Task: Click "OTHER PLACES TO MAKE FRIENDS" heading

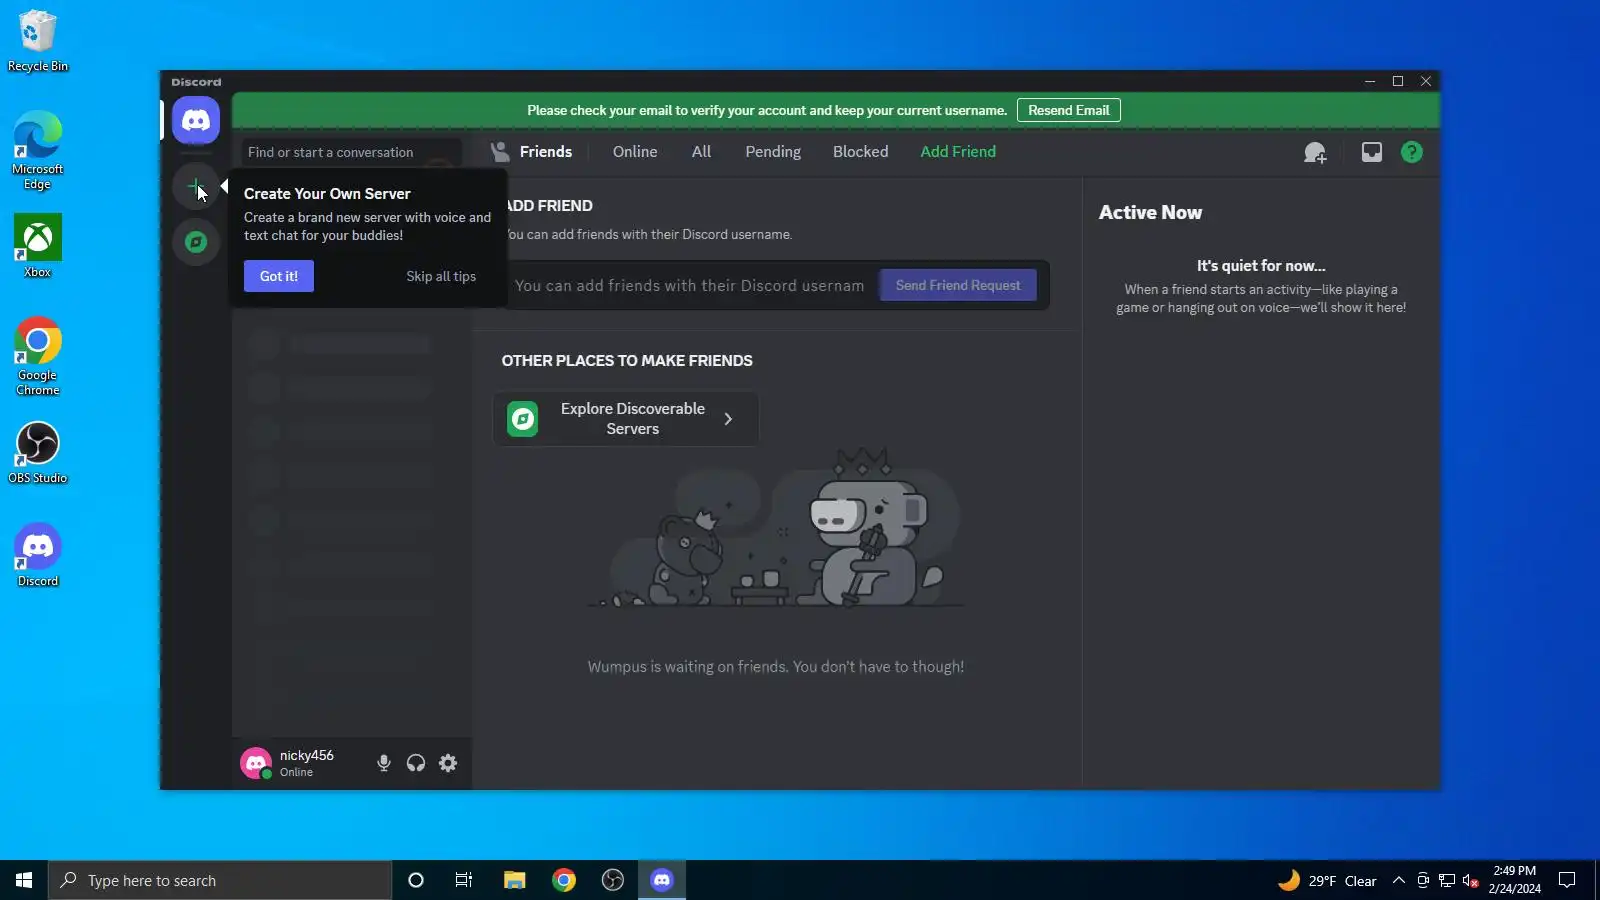Action: [x=627, y=361]
